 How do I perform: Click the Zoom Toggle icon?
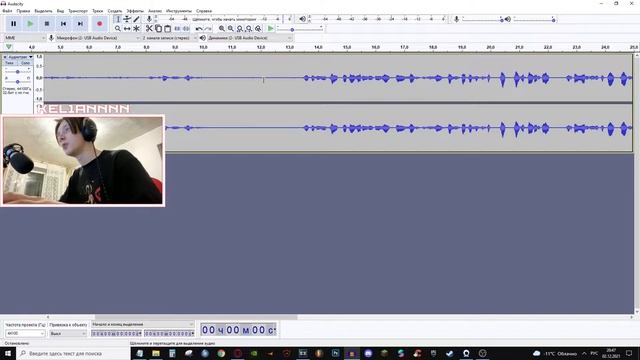point(258,29)
